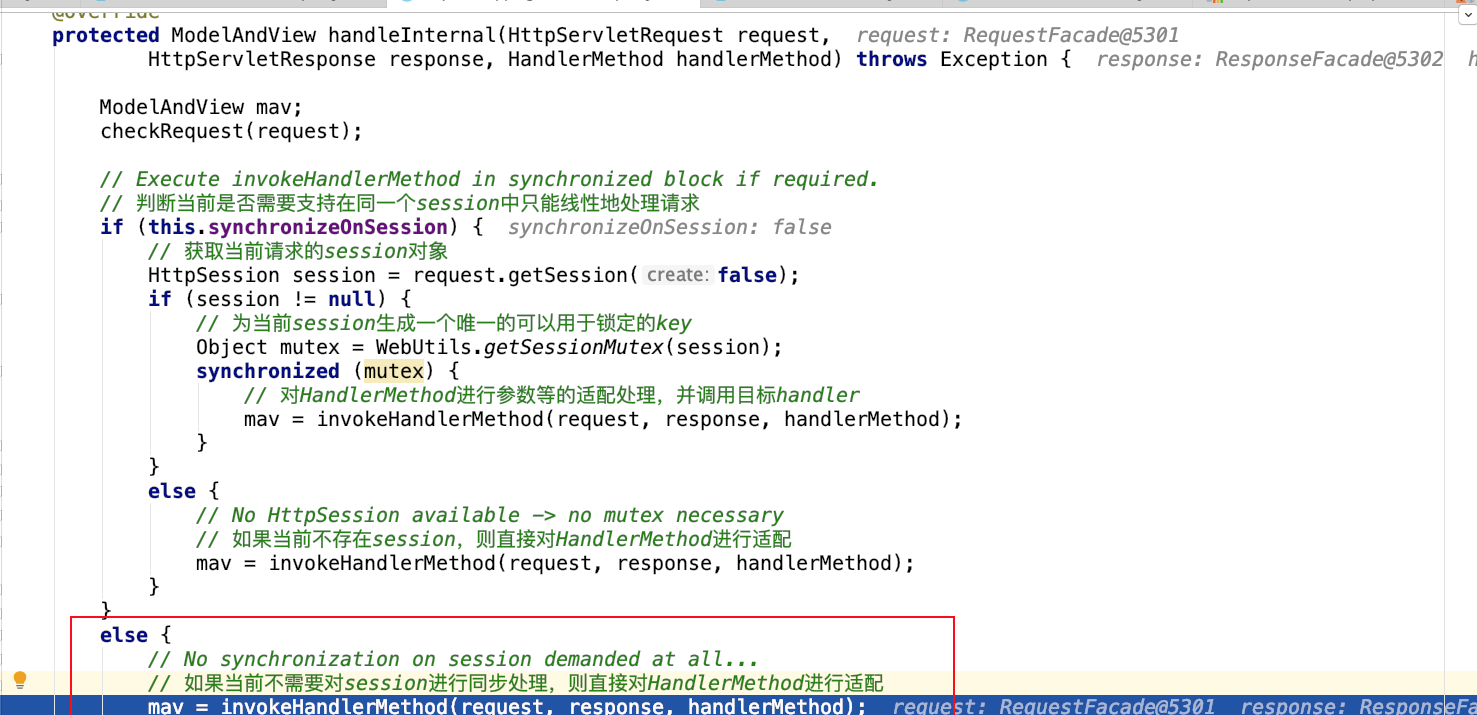
Task: Place cursor on ModelAndView mav; declaration
Action: coord(201,107)
